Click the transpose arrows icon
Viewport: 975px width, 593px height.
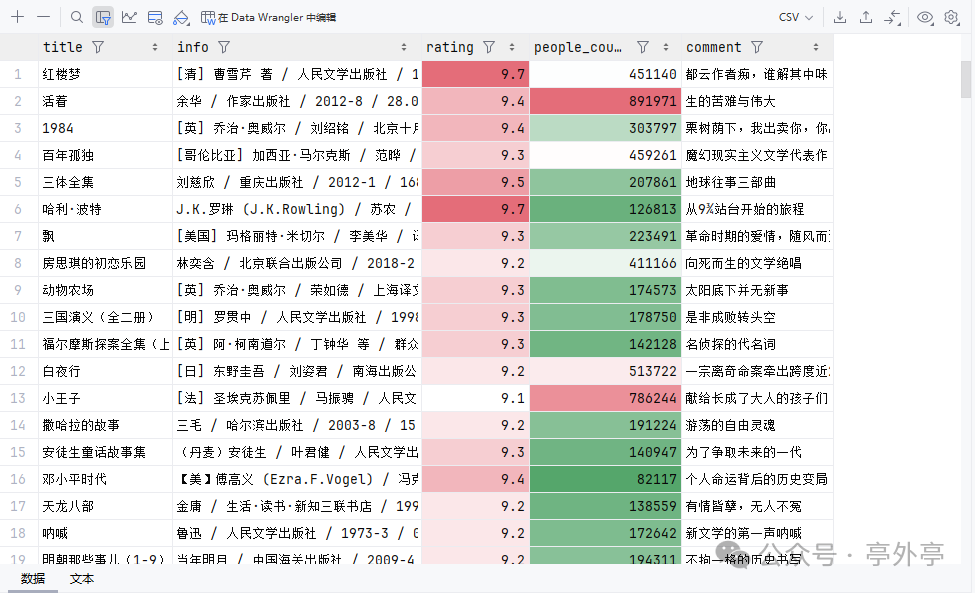892,17
